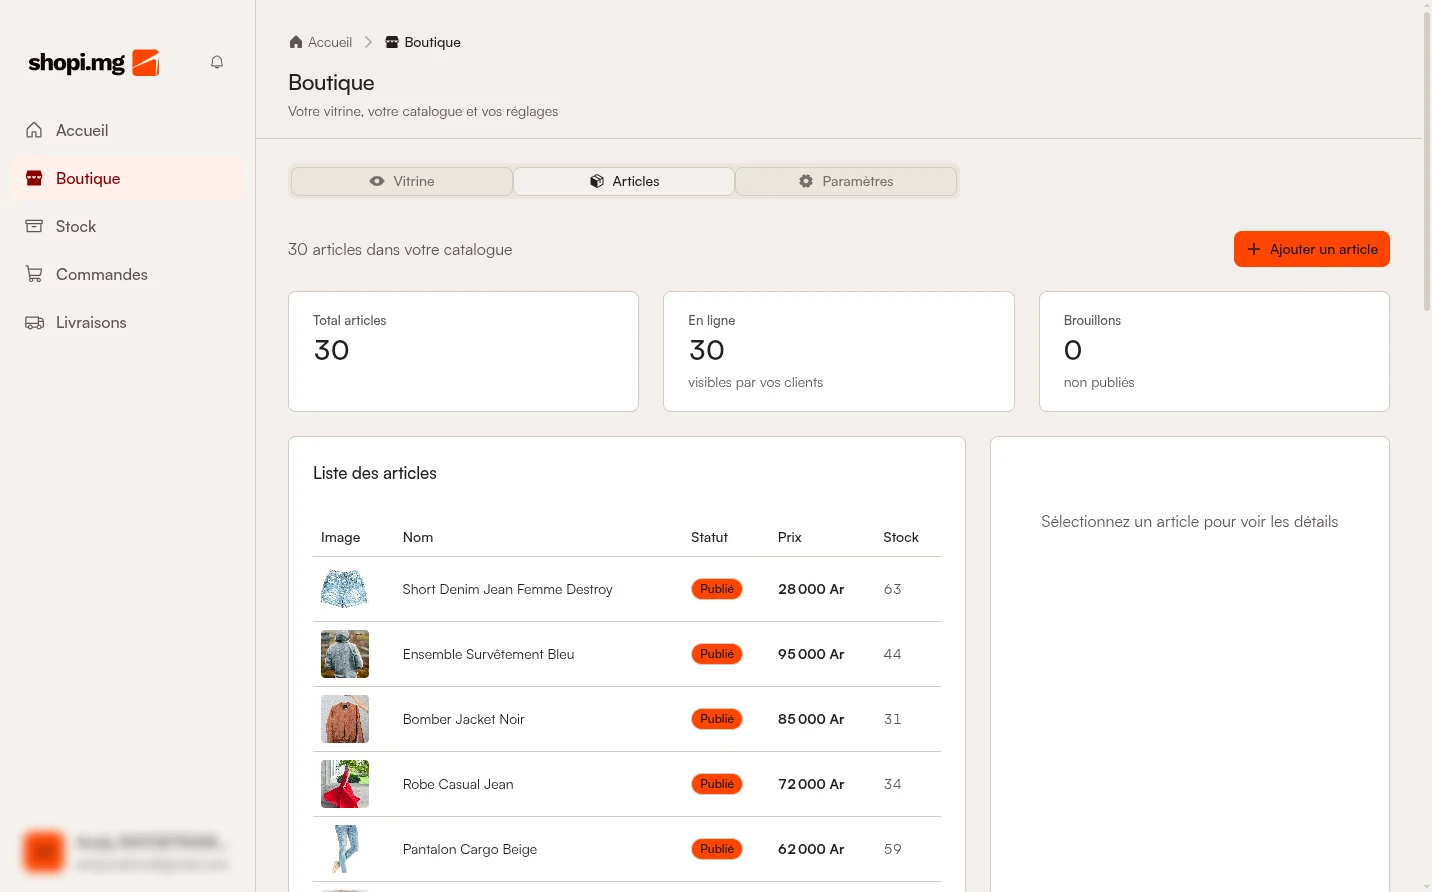Click the Stock archive box icon
This screenshot has height=892, width=1432.
34,226
